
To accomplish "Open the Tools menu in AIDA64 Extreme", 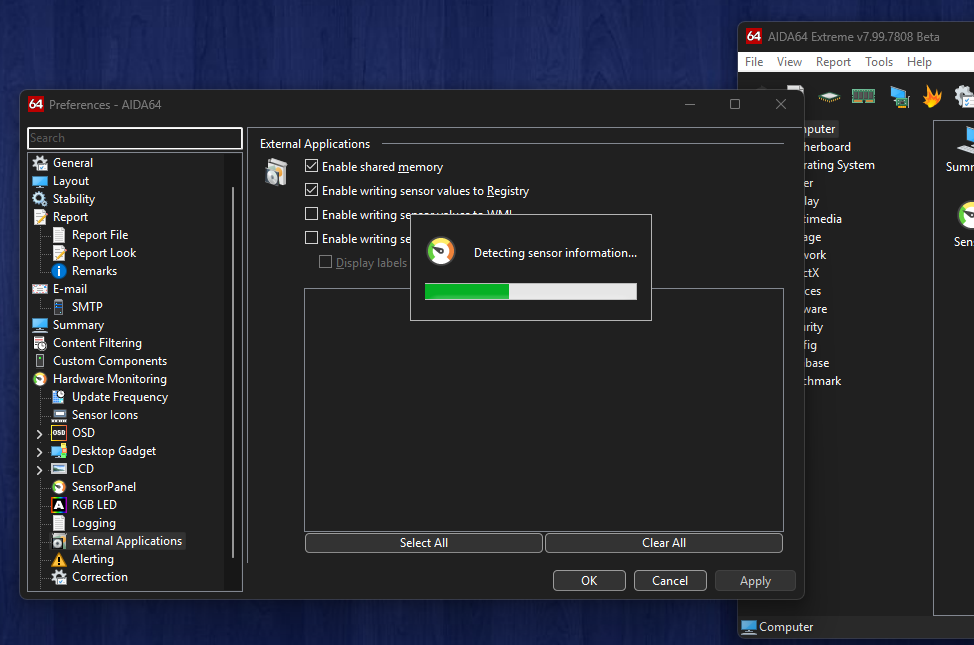I will (x=879, y=62).
